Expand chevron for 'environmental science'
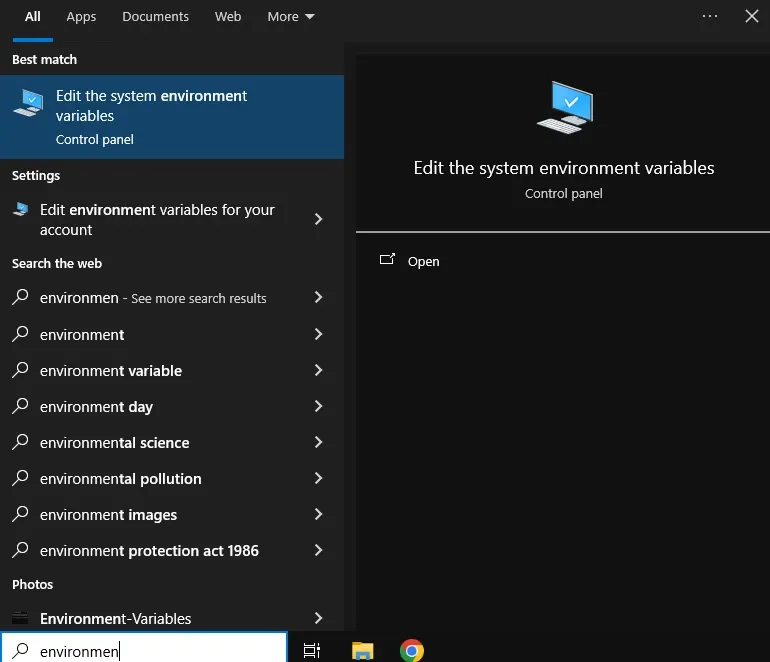Screen dimensions: 770x662 (318, 442)
